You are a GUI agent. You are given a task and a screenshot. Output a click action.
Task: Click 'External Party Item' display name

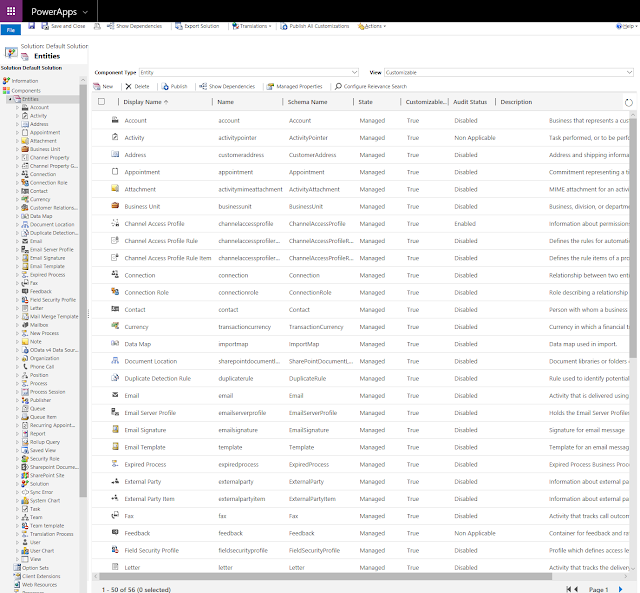pyautogui.click(x=149, y=499)
